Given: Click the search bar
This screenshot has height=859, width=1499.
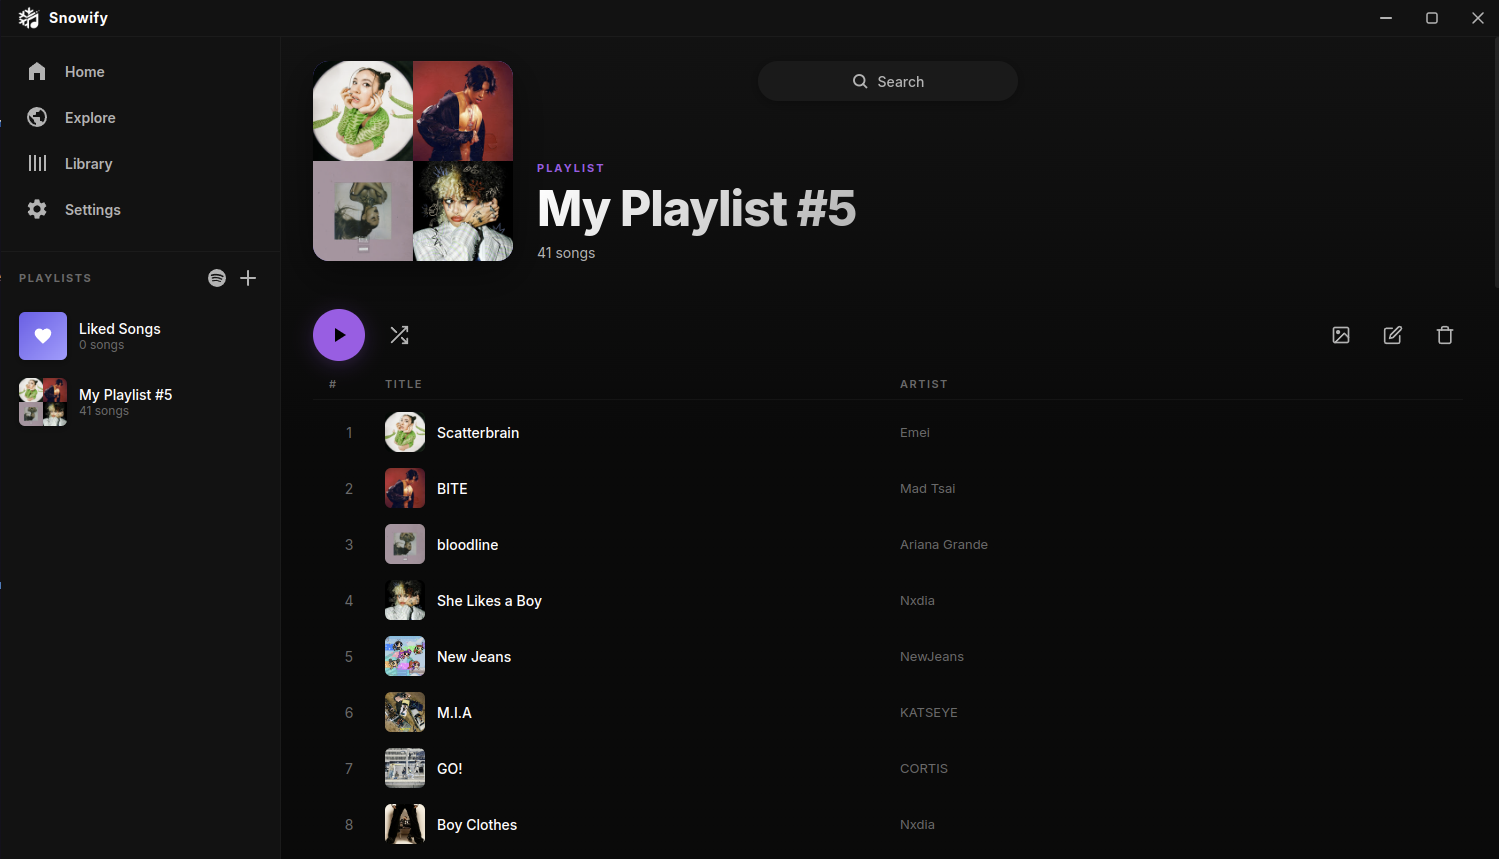Looking at the screenshot, I should (887, 81).
